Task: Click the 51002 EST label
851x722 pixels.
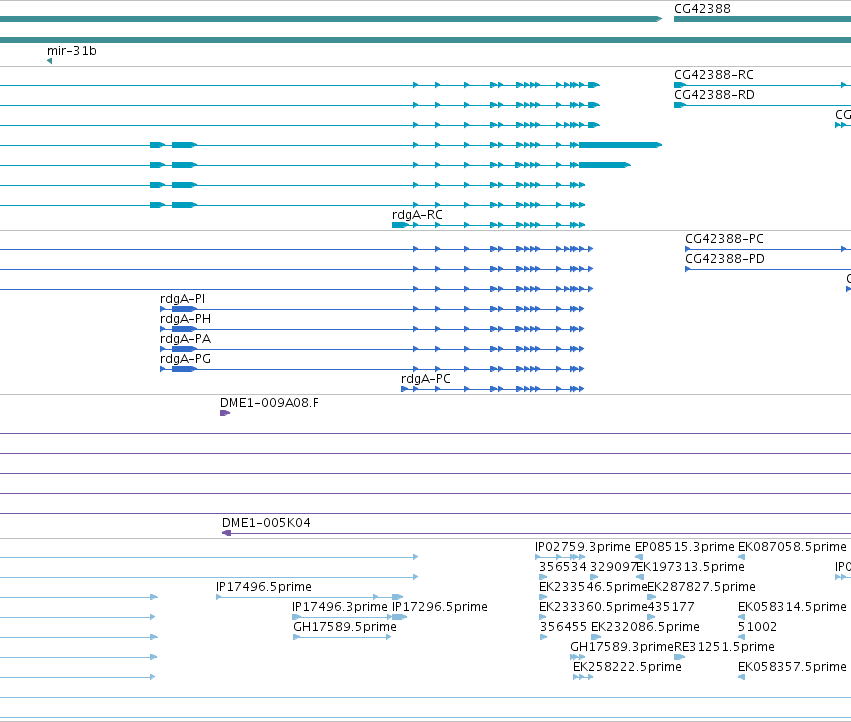Action: pos(757,627)
